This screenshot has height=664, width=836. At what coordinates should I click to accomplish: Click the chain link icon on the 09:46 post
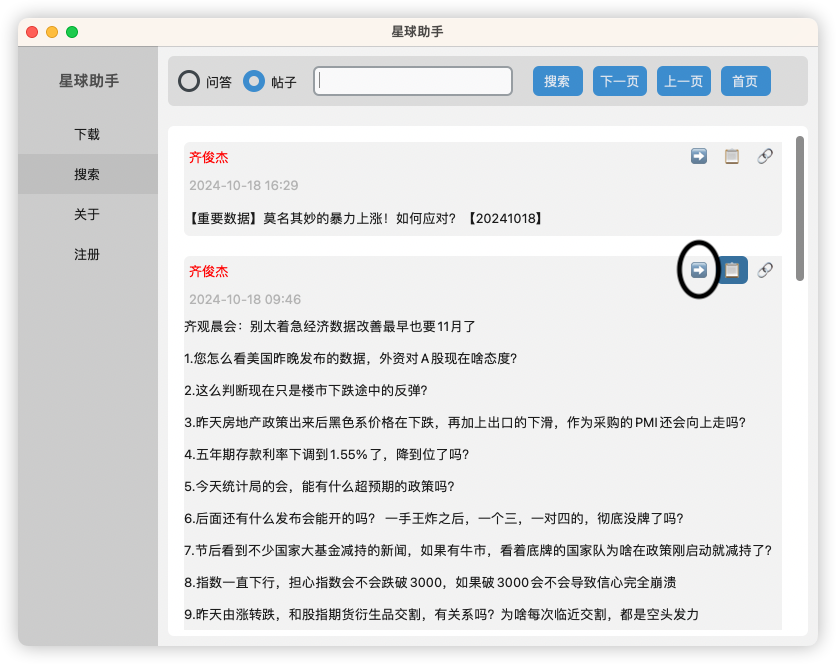point(765,270)
